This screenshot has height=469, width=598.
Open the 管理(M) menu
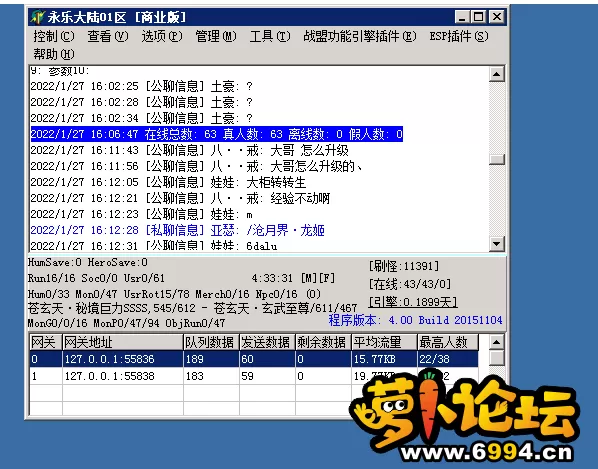coord(216,36)
